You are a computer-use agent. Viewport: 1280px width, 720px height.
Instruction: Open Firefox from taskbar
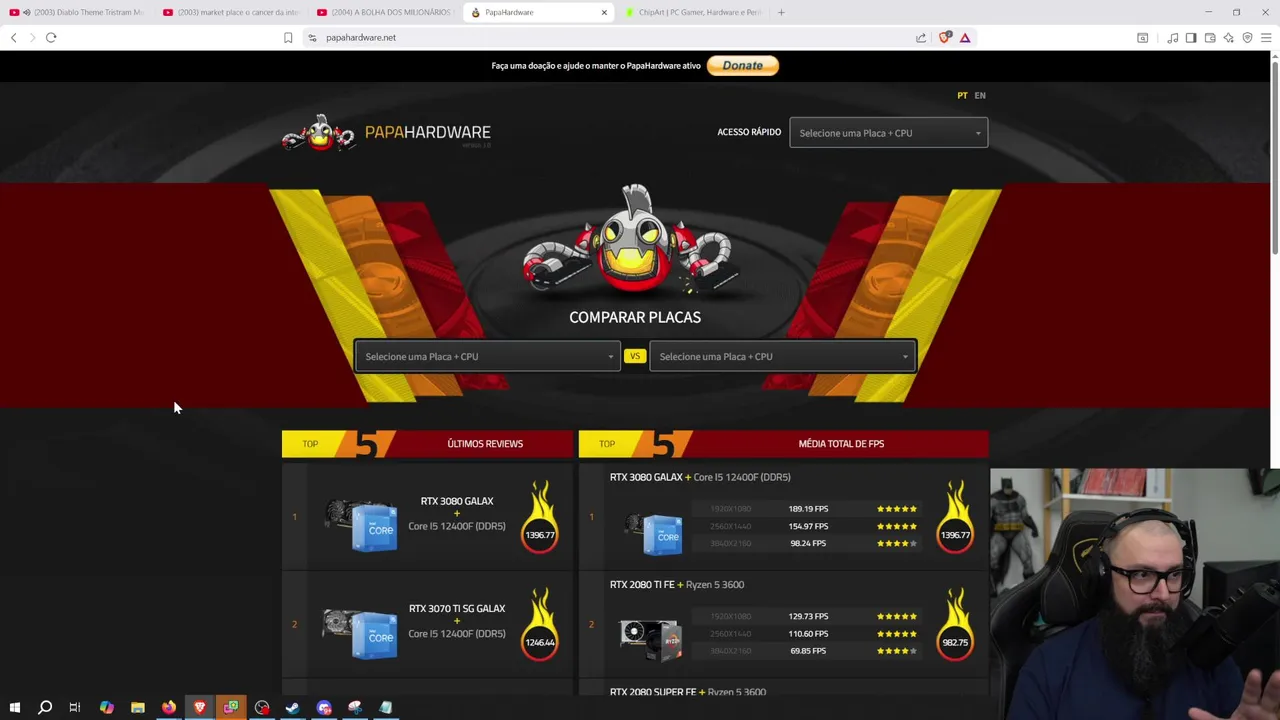click(x=169, y=707)
